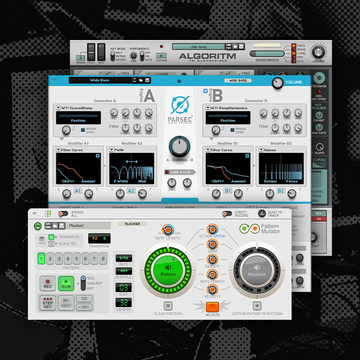Click the Shuffle OFF display
The width and height of the screenshot is (360, 360).
click(124, 271)
